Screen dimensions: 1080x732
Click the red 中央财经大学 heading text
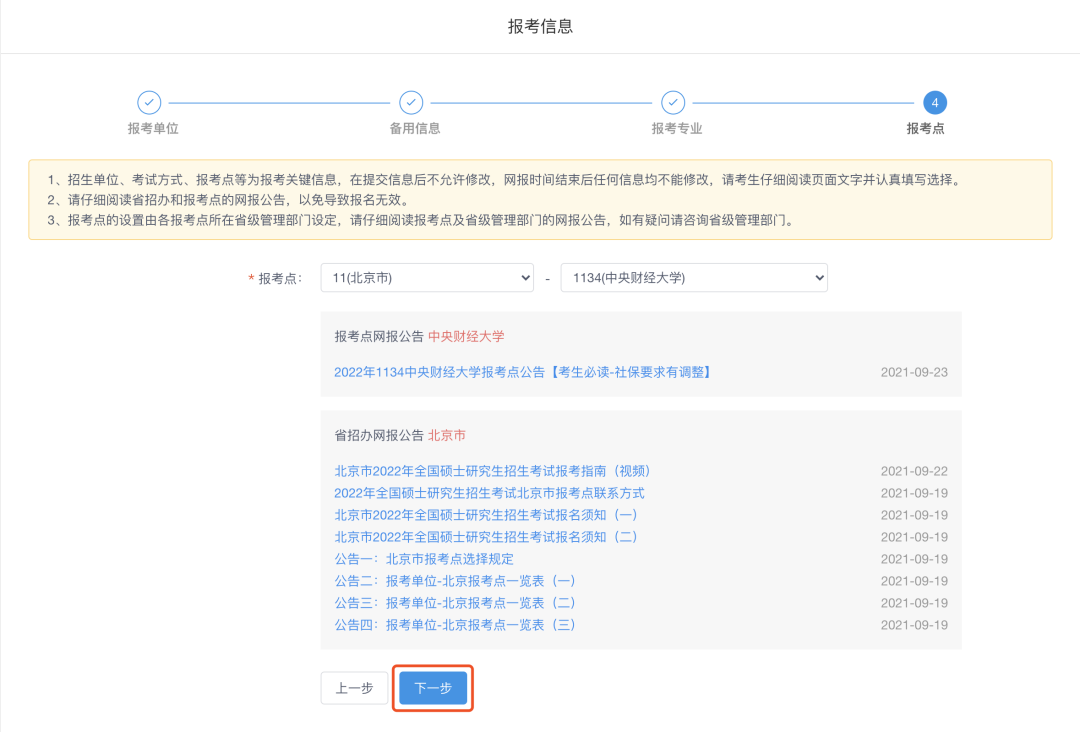(466, 337)
